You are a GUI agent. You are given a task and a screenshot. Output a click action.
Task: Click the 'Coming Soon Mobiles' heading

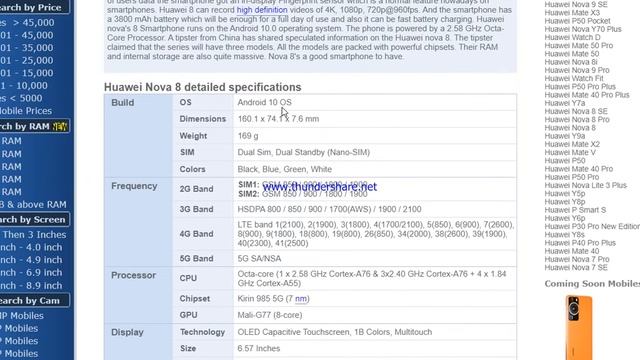pyautogui.click(x=592, y=284)
